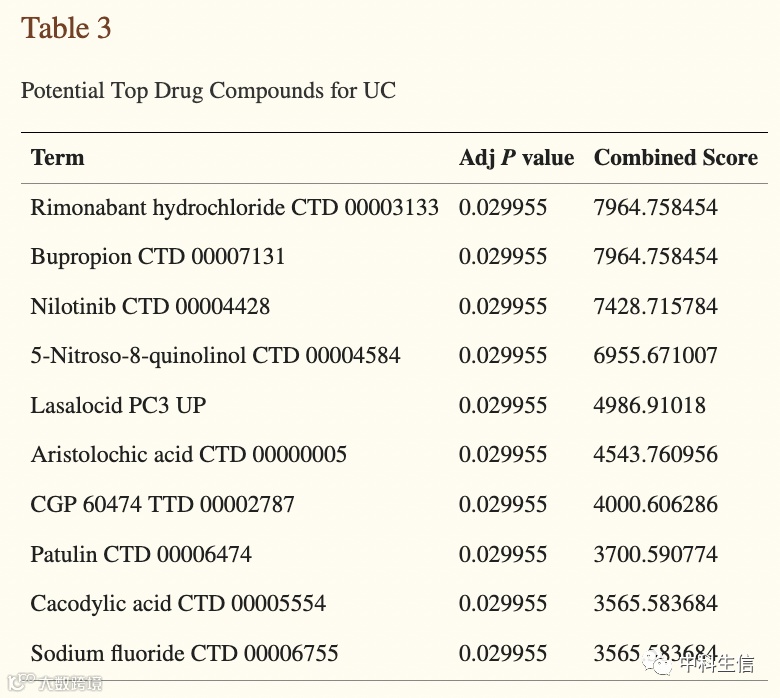Image resolution: width=780 pixels, height=698 pixels.
Task: Click the Table 3 heading
Action: pos(66,28)
